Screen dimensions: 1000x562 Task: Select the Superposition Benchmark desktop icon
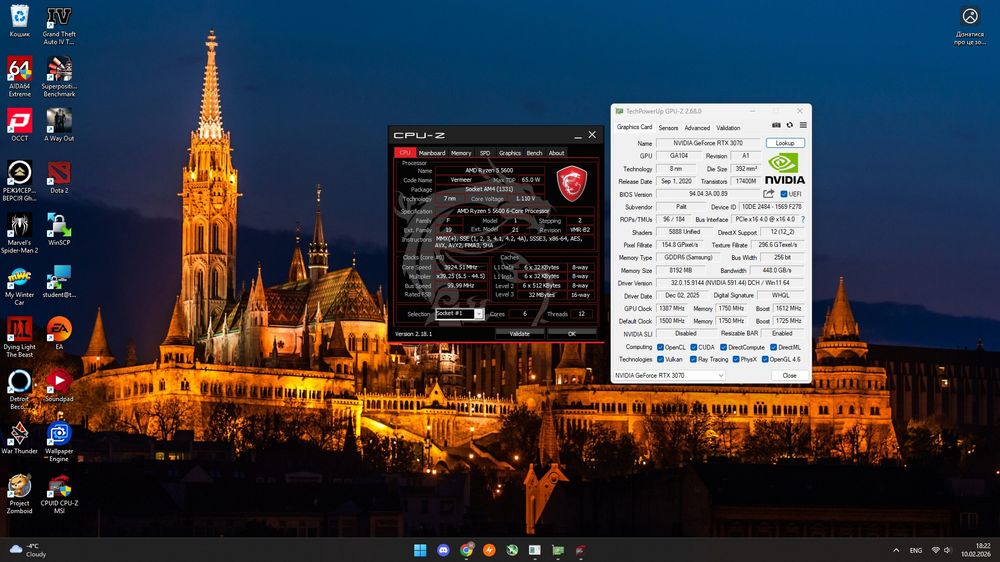click(x=59, y=77)
